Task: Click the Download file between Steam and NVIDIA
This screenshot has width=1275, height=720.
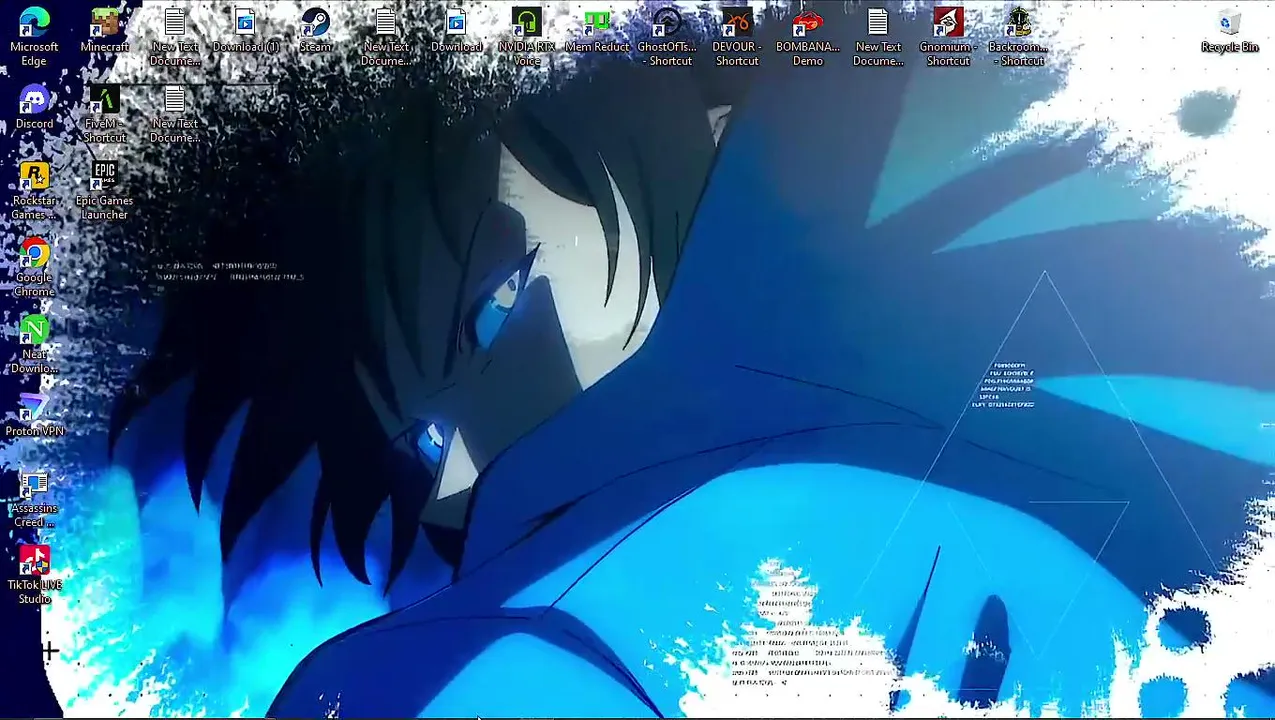Action: pos(456,31)
